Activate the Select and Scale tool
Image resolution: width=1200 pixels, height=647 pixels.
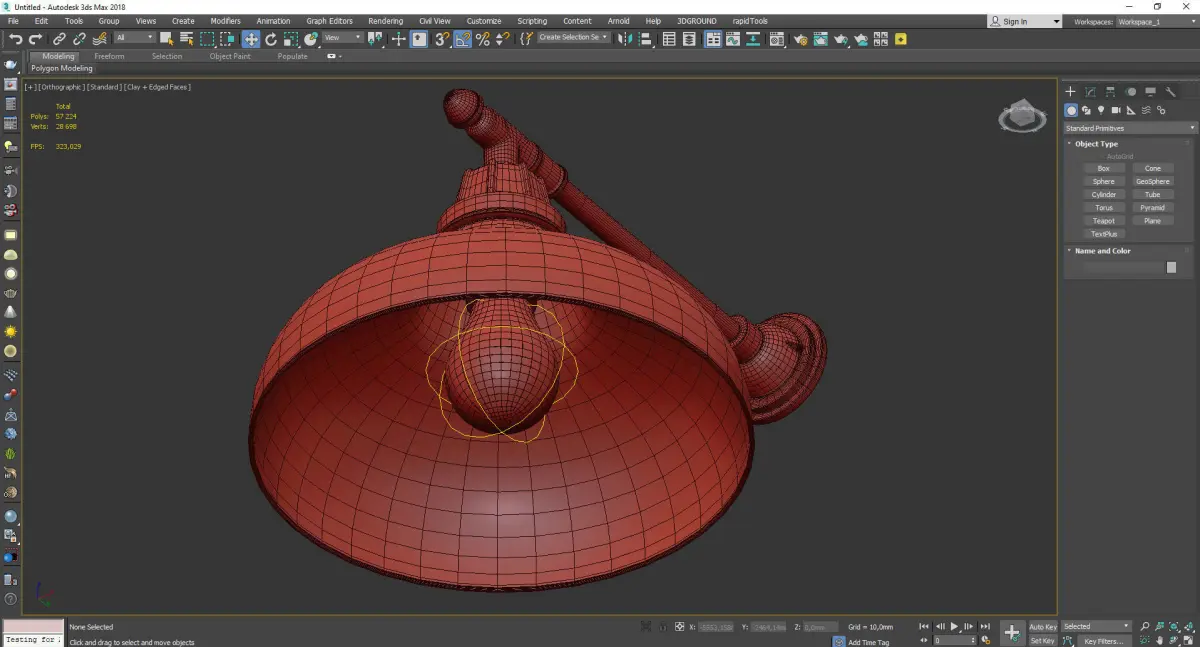(x=290, y=39)
